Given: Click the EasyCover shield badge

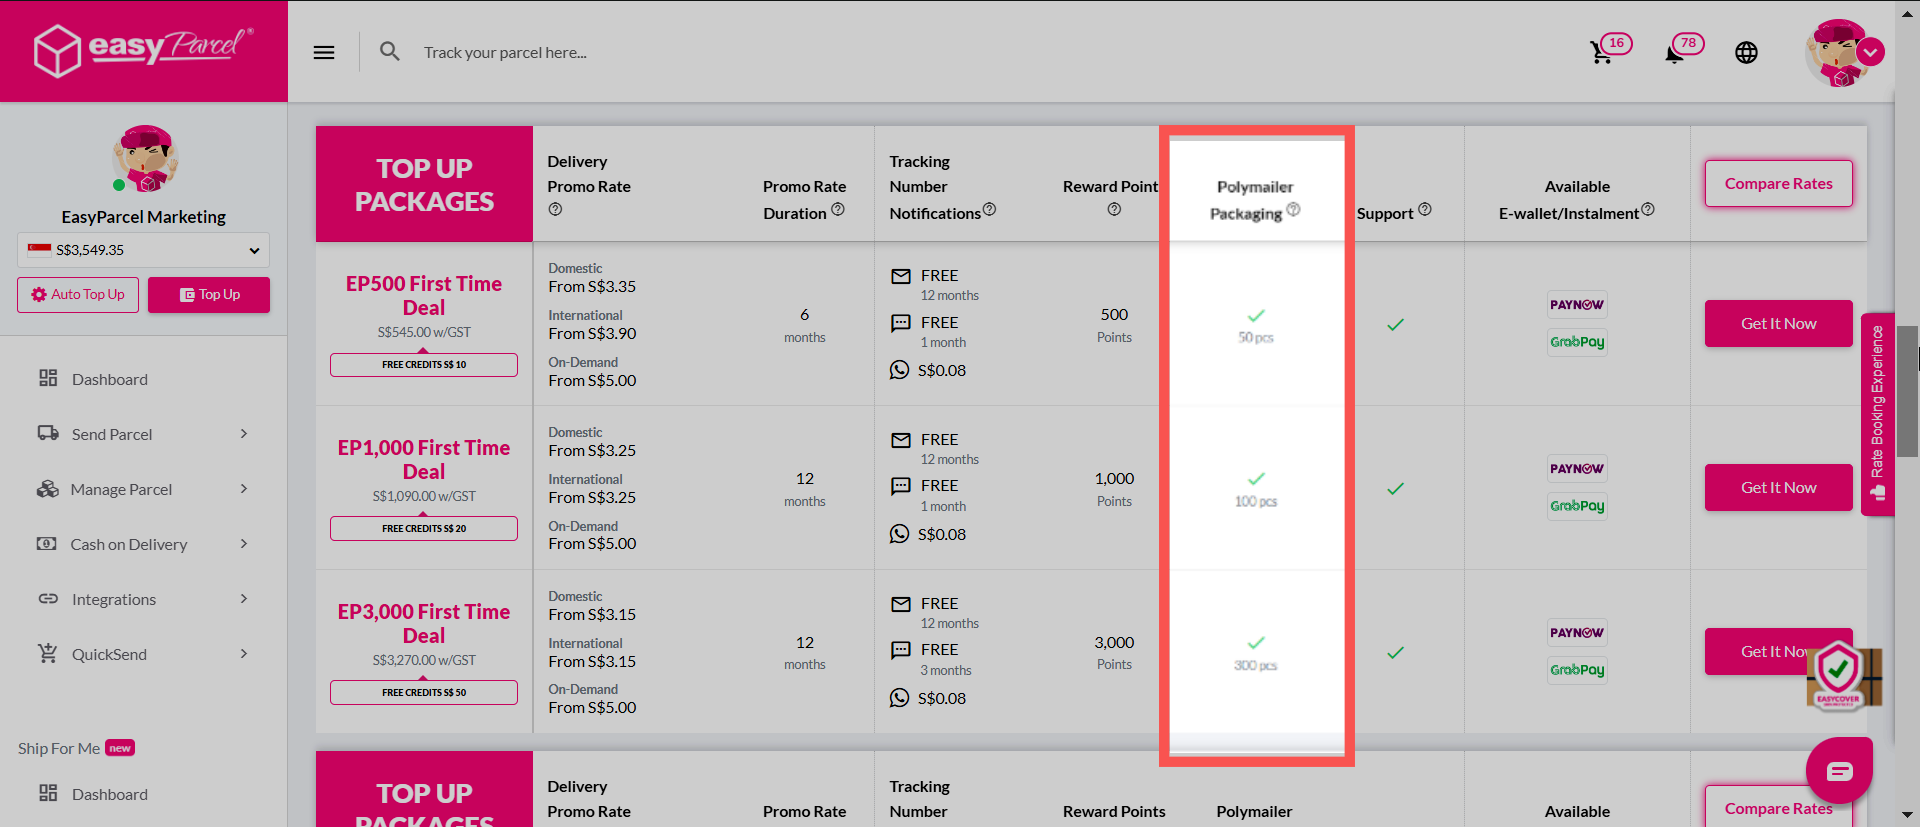Looking at the screenshot, I should click(x=1839, y=675).
